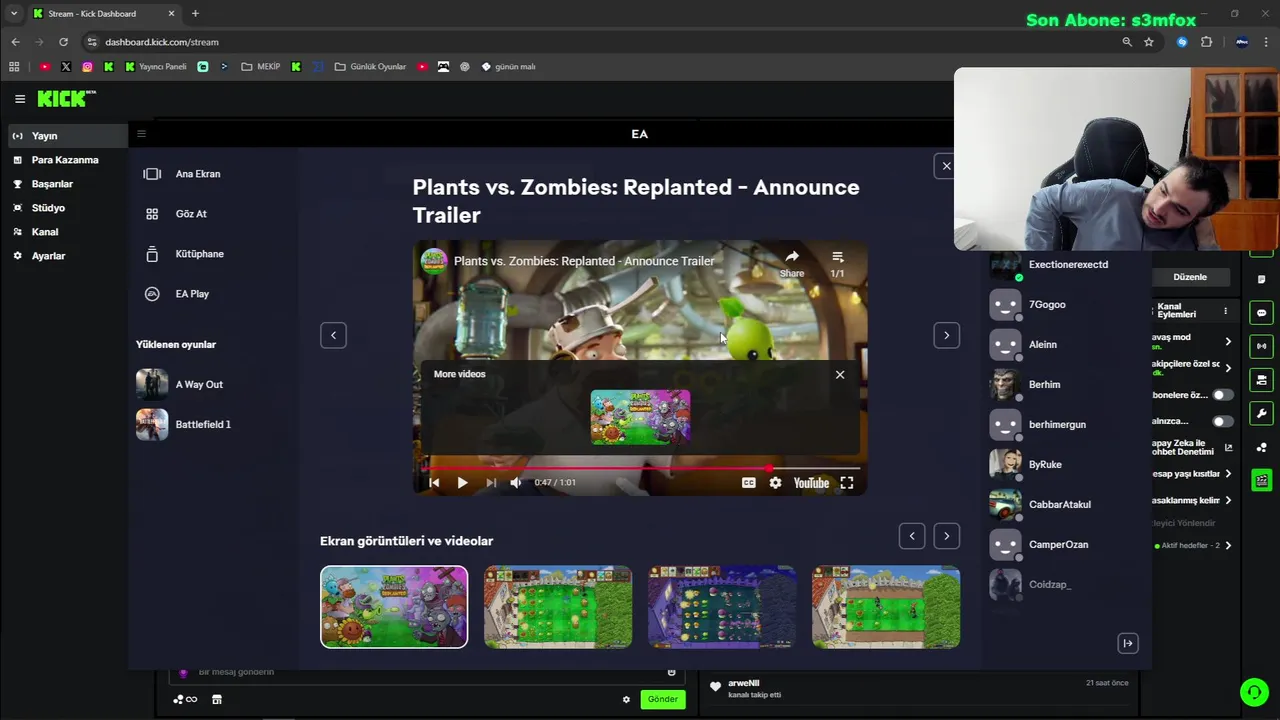Click the Düzenle button
Viewport: 1280px width, 720px height.
pos(1190,277)
